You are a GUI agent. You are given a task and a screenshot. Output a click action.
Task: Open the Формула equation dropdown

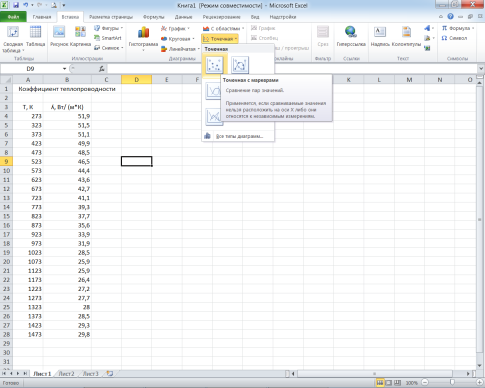click(x=458, y=28)
